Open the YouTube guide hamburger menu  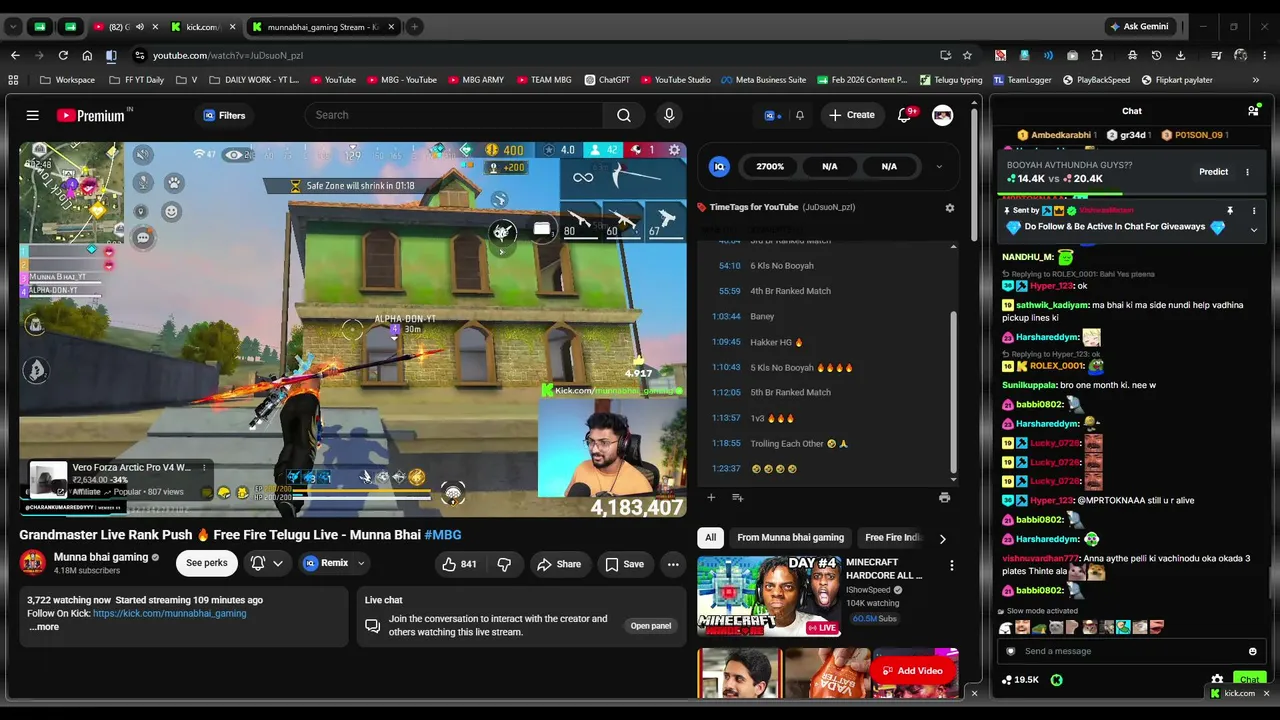(33, 116)
